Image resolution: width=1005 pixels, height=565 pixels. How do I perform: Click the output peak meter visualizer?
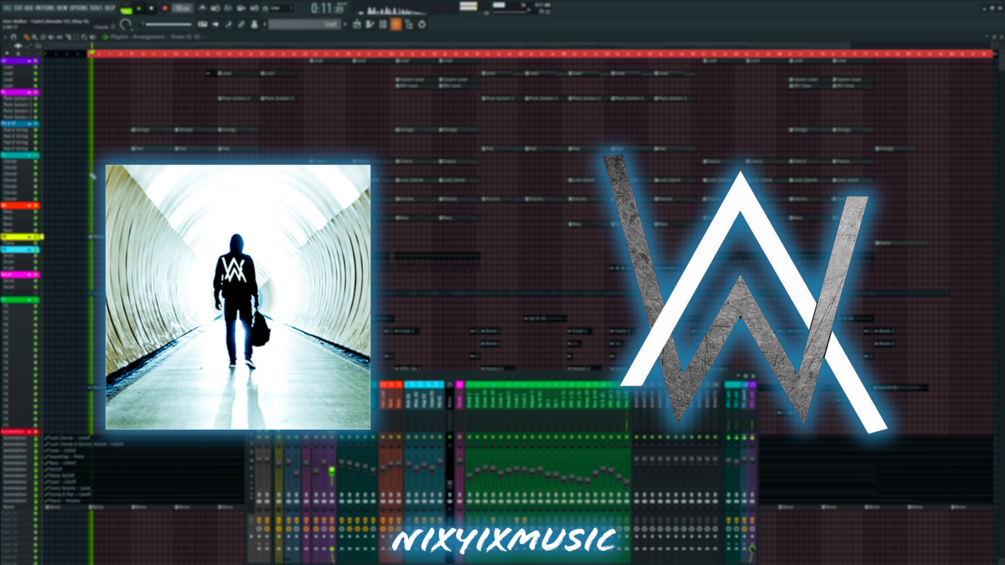click(x=468, y=6)
